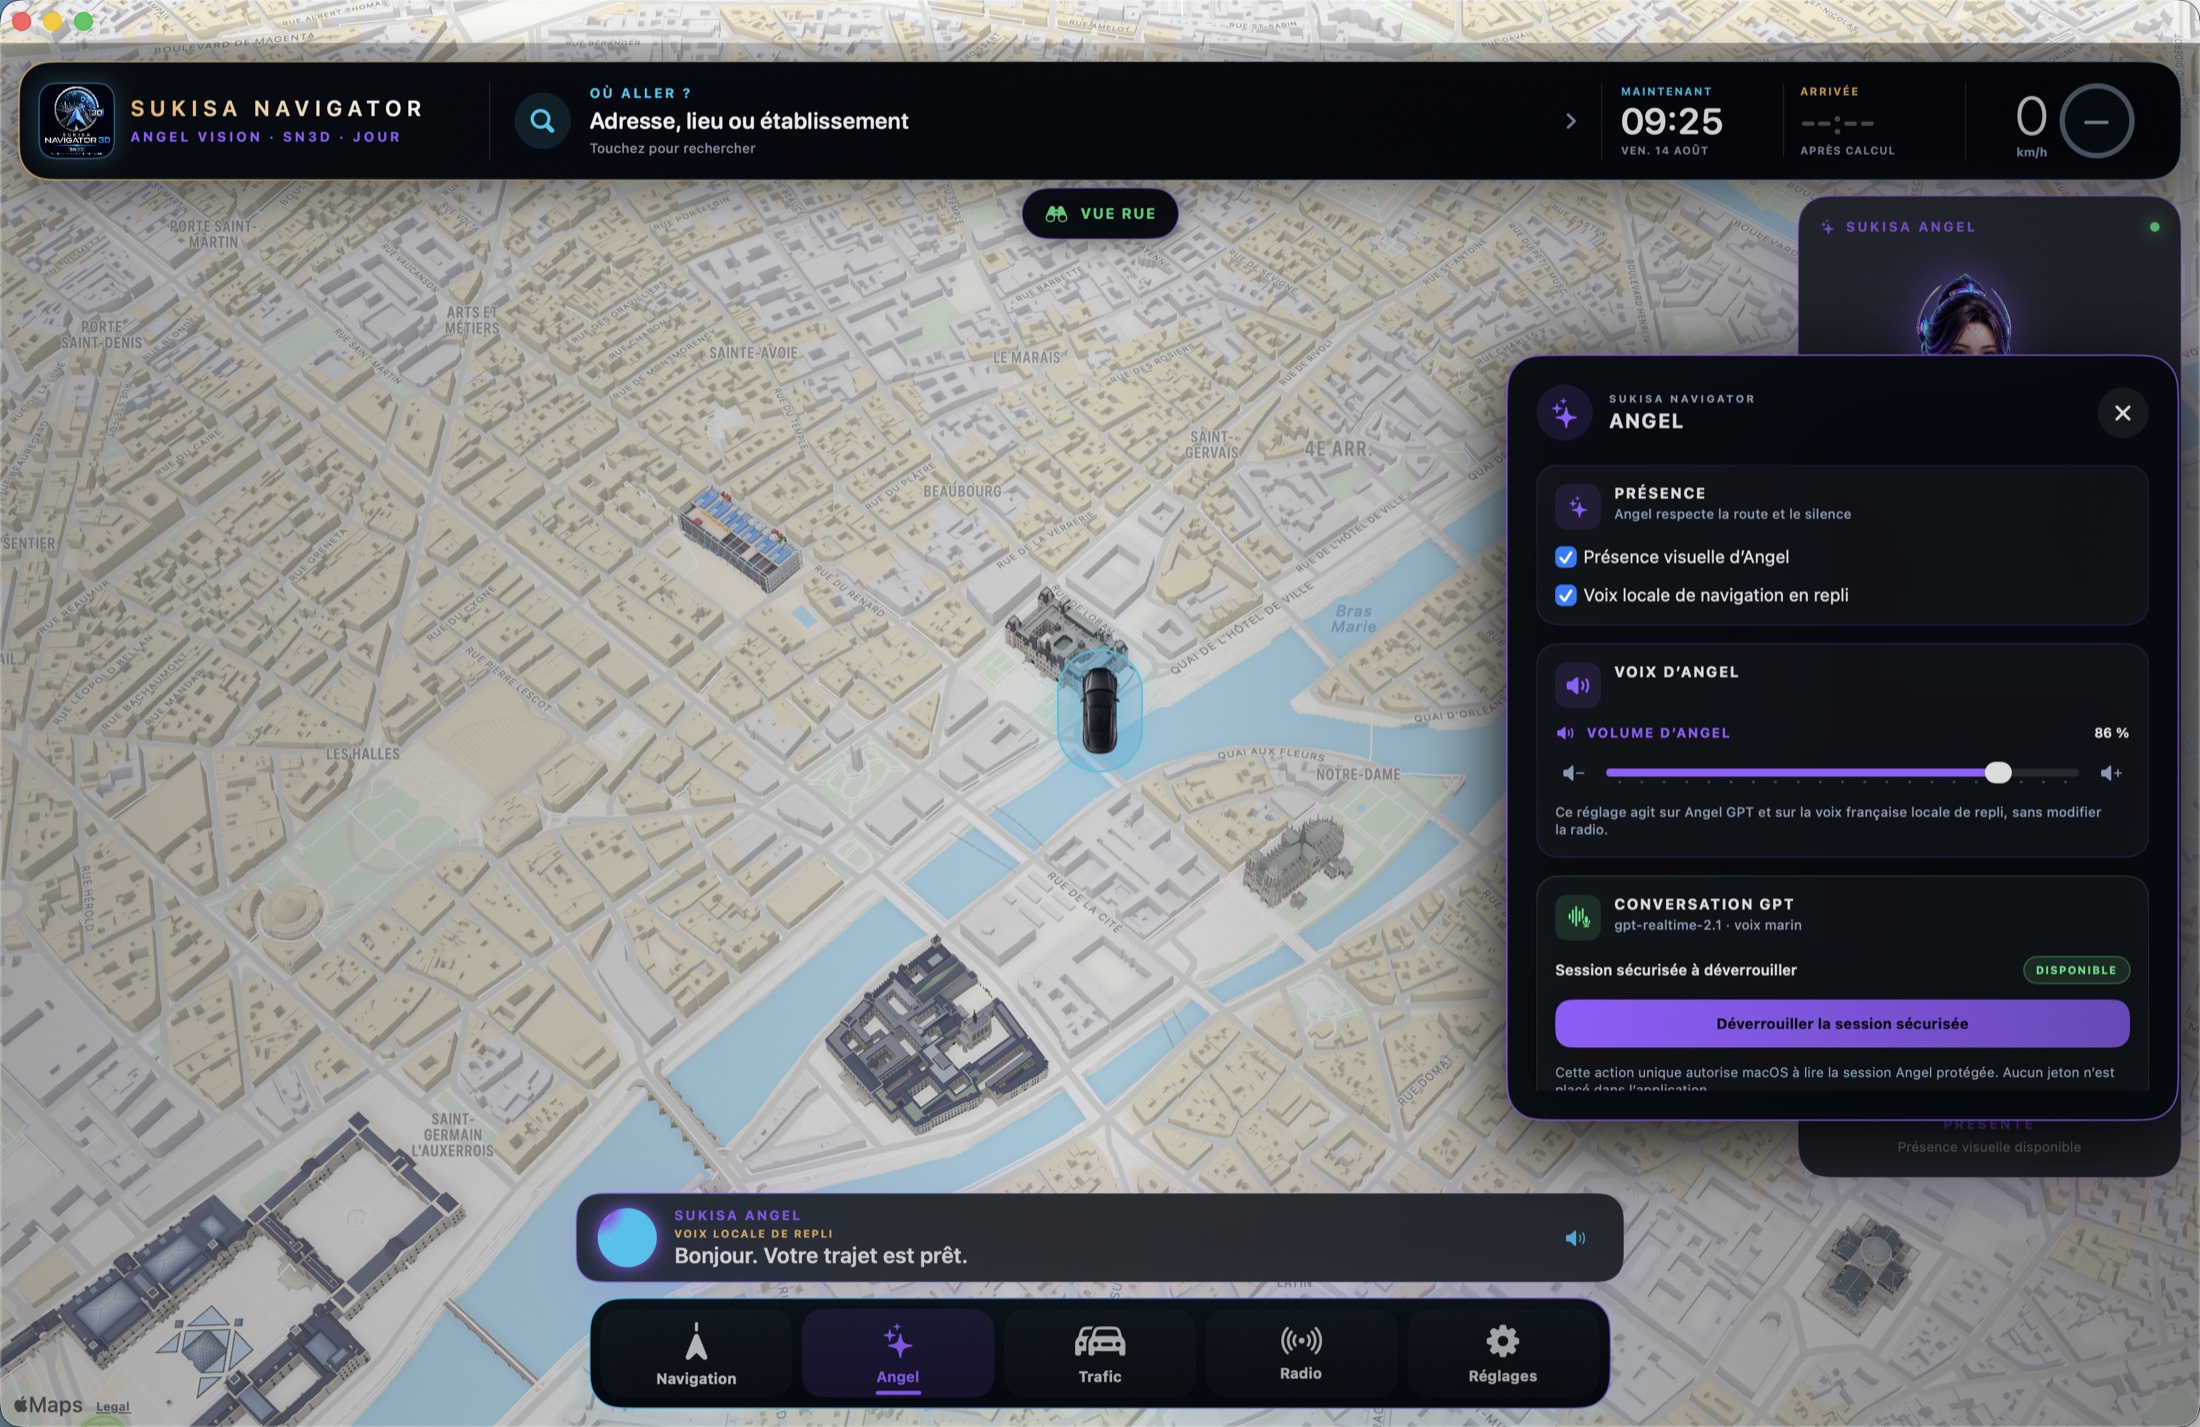Viewport: 2200px width, 1427px height.
Task: Toggle Voix locale de navigation en repli
Action: tap(1566, 596)
